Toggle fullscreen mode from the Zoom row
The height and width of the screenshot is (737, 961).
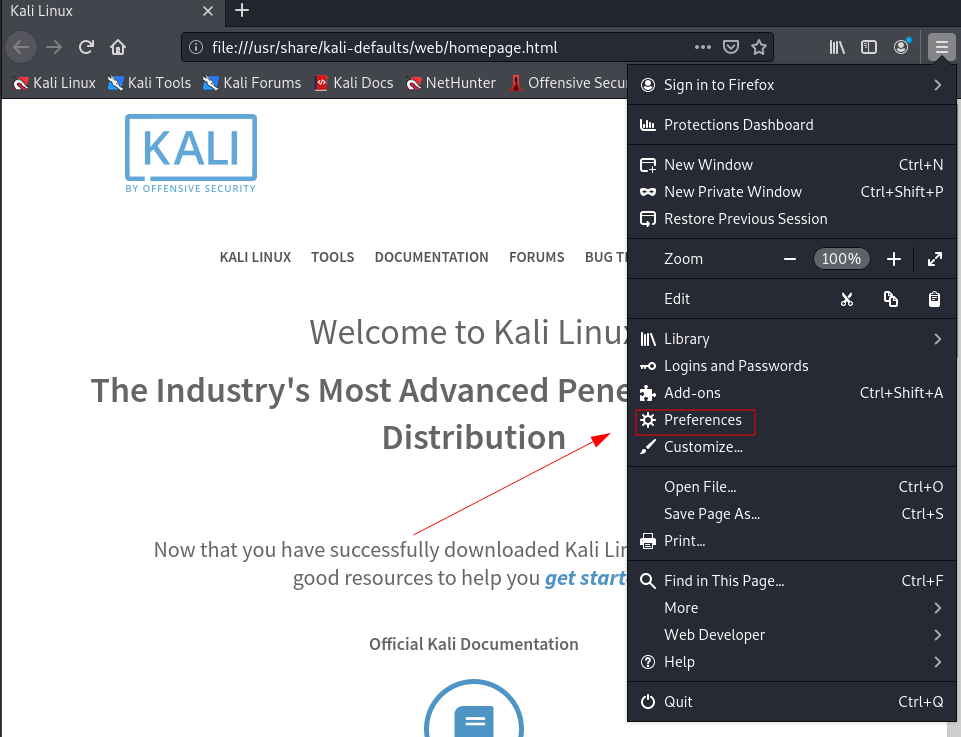[934, 258]
